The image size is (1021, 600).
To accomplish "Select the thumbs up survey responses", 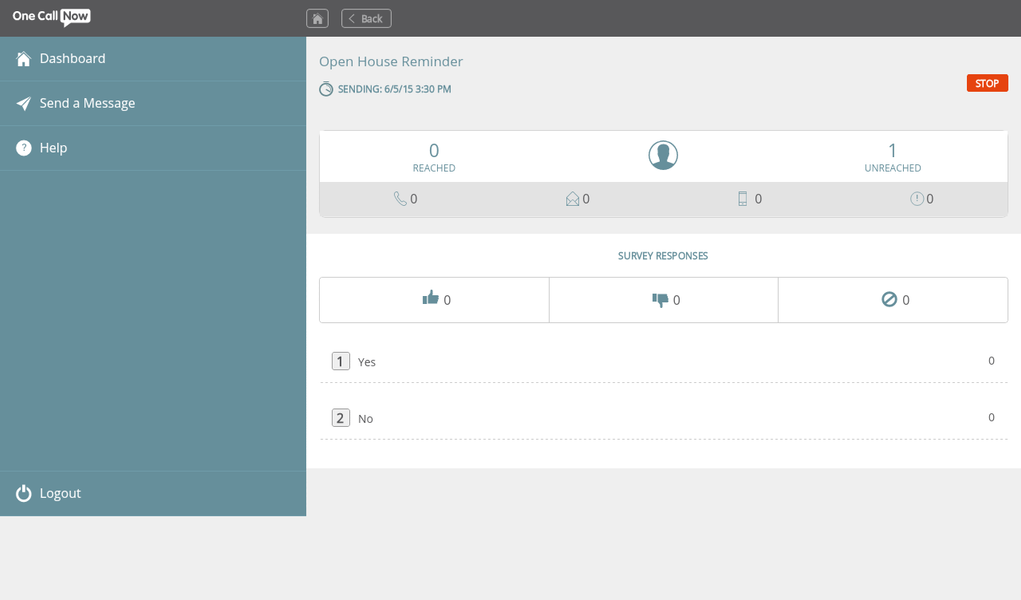I will (x=431, y=299).
